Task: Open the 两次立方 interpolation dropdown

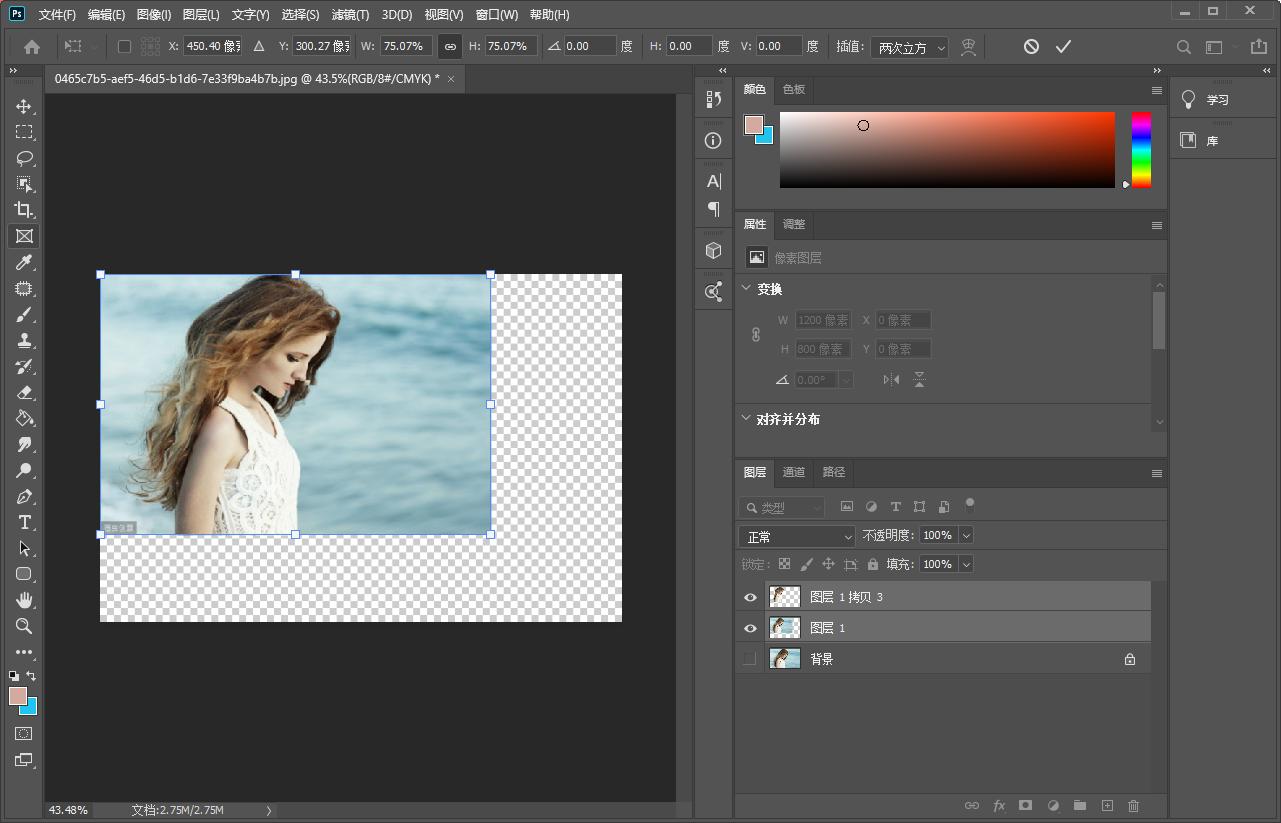Action: (909, 46)
